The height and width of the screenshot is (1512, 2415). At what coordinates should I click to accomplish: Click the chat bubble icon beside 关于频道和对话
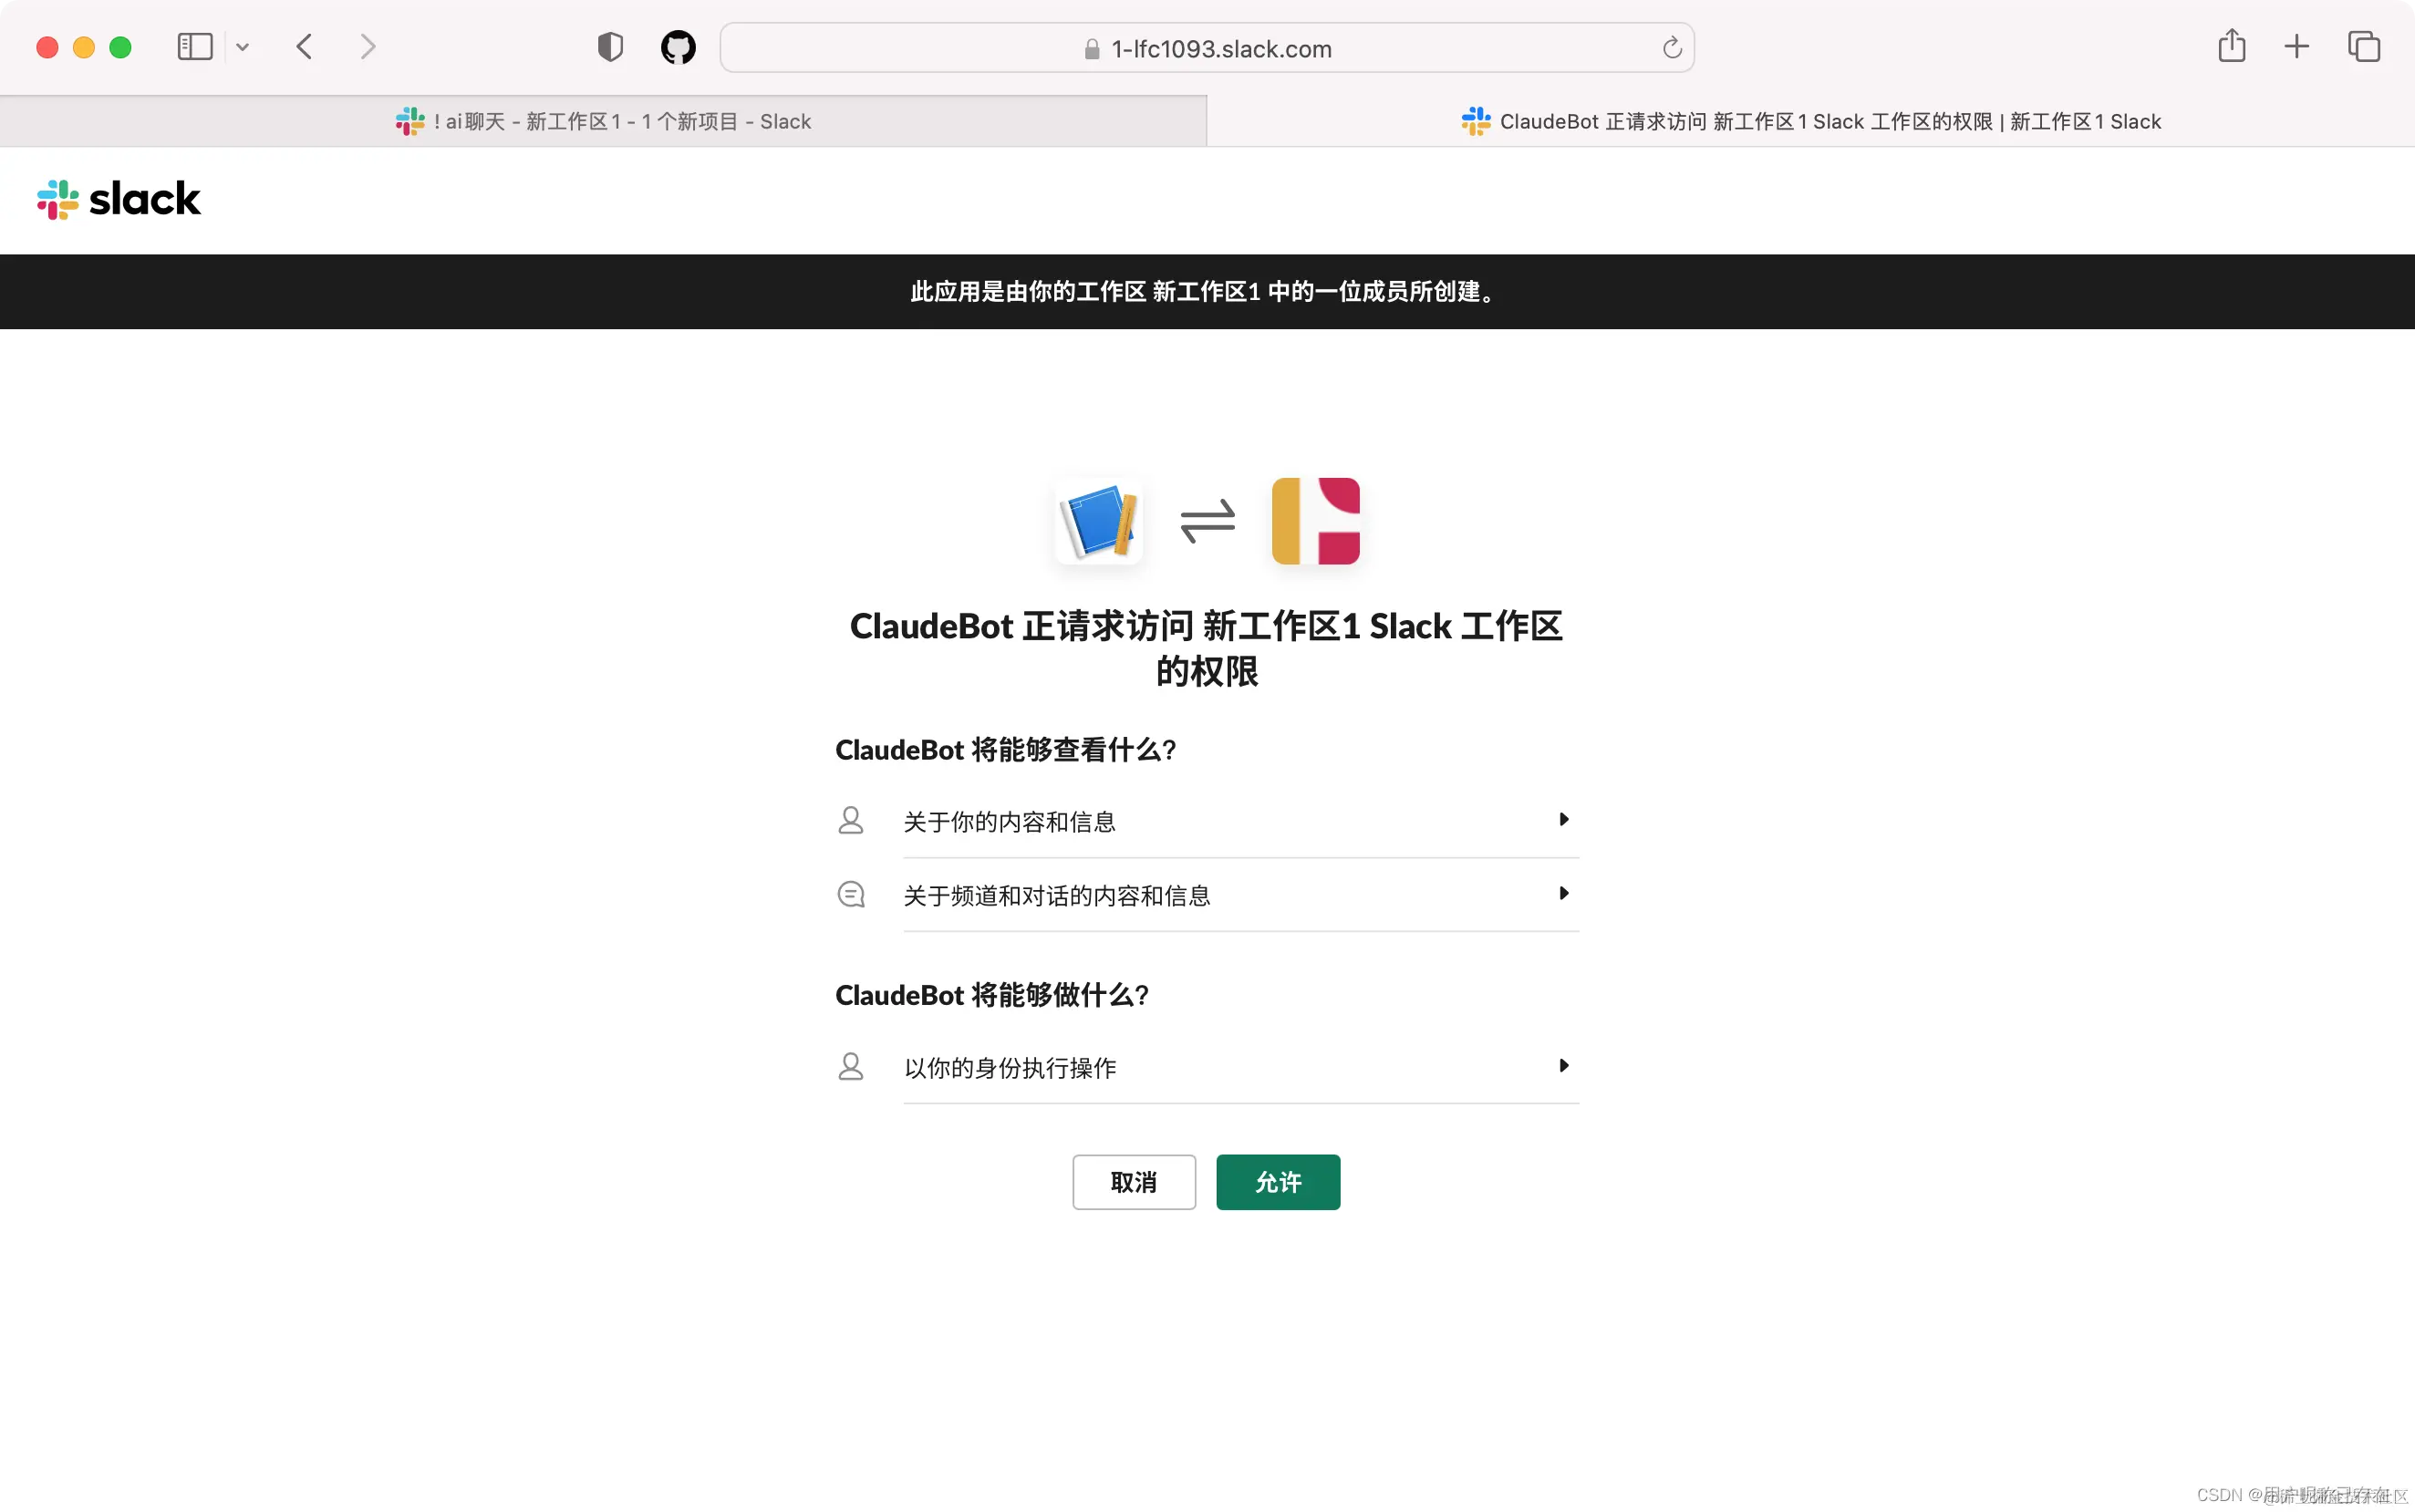[851, 894]
